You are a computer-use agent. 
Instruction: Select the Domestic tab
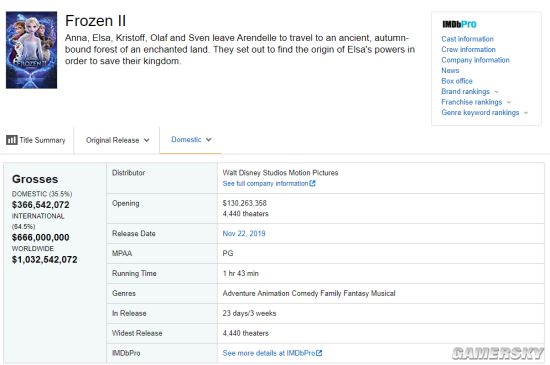pos(191,140)
